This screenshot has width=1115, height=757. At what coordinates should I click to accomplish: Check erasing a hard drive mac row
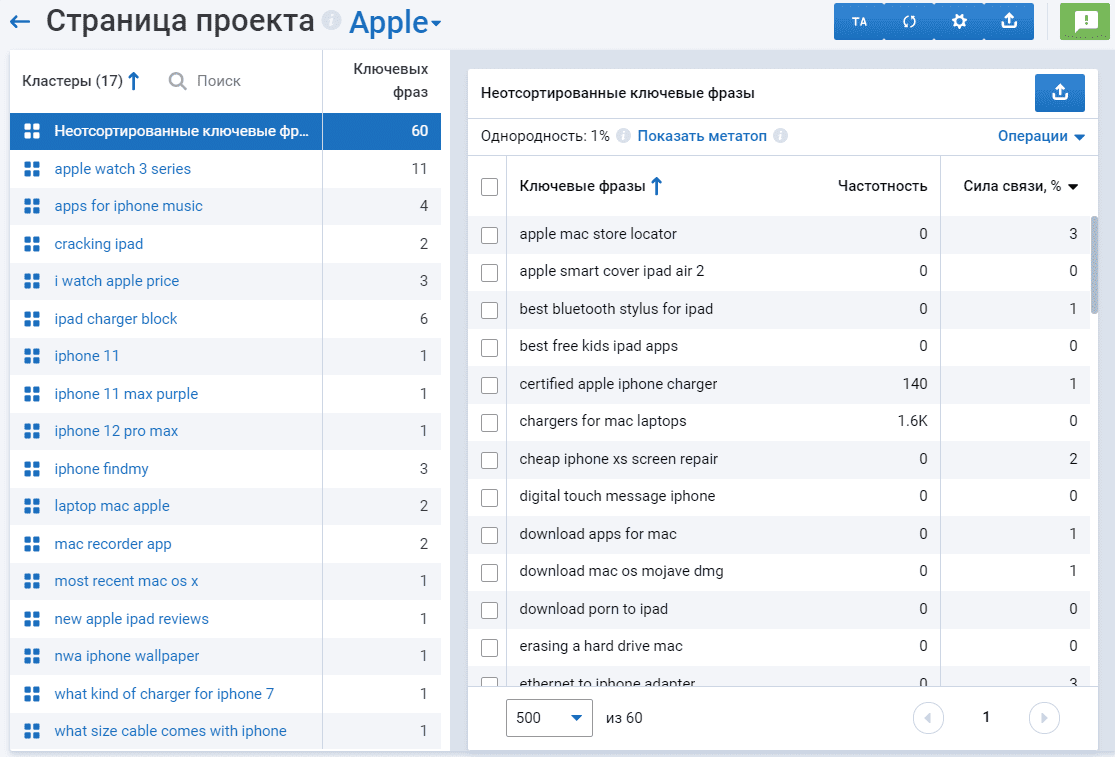point(489,648)
